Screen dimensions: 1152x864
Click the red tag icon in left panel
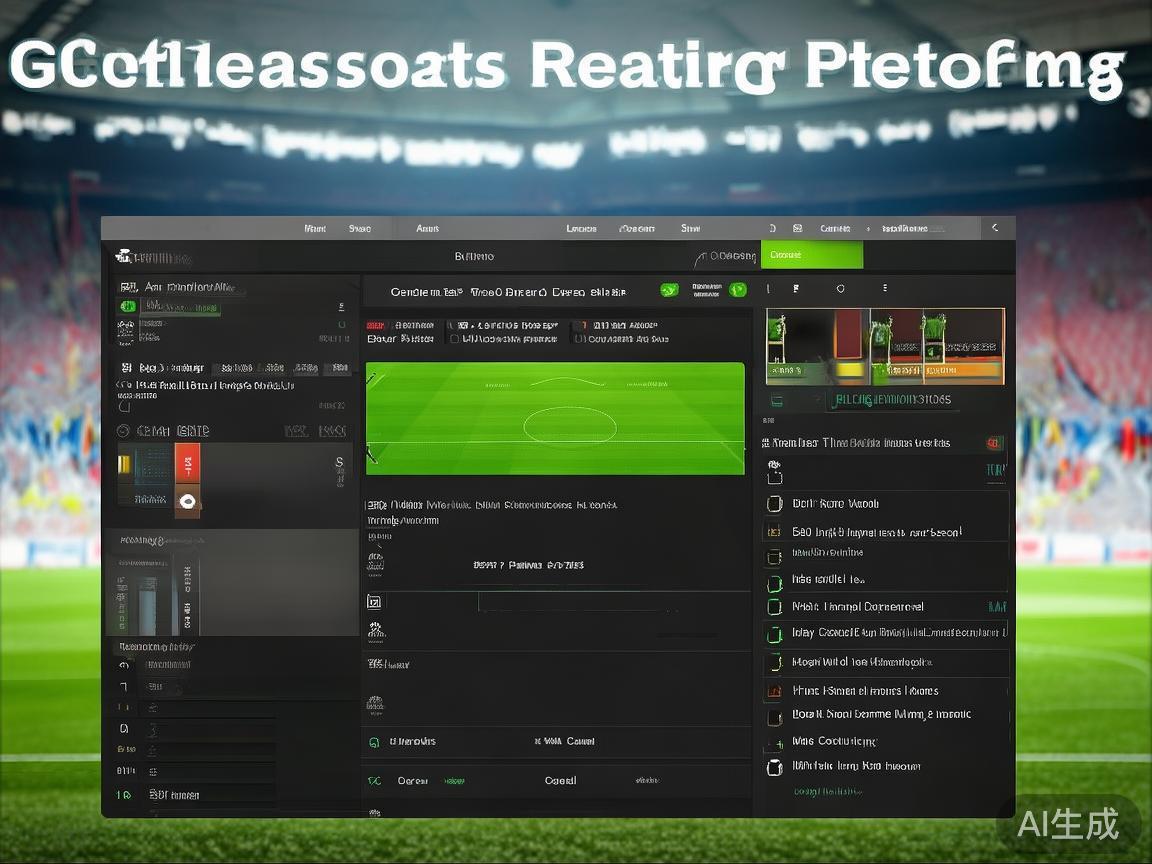[188, 464]
